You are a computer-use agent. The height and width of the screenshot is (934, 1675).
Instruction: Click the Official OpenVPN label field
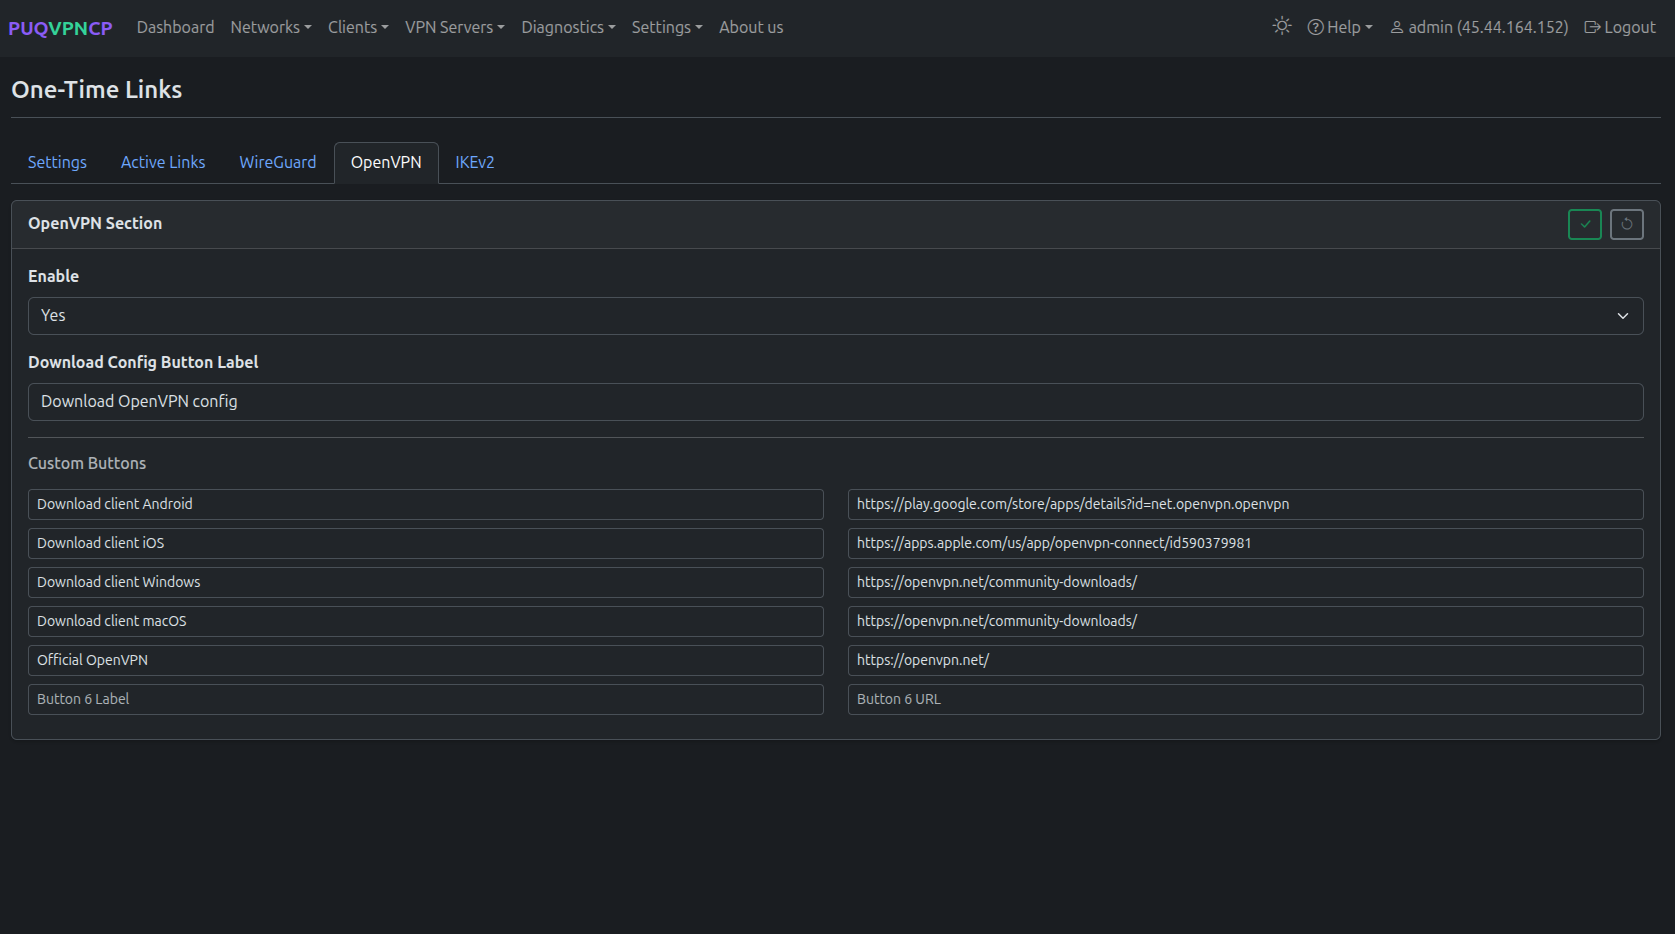(x=426, y=660)
